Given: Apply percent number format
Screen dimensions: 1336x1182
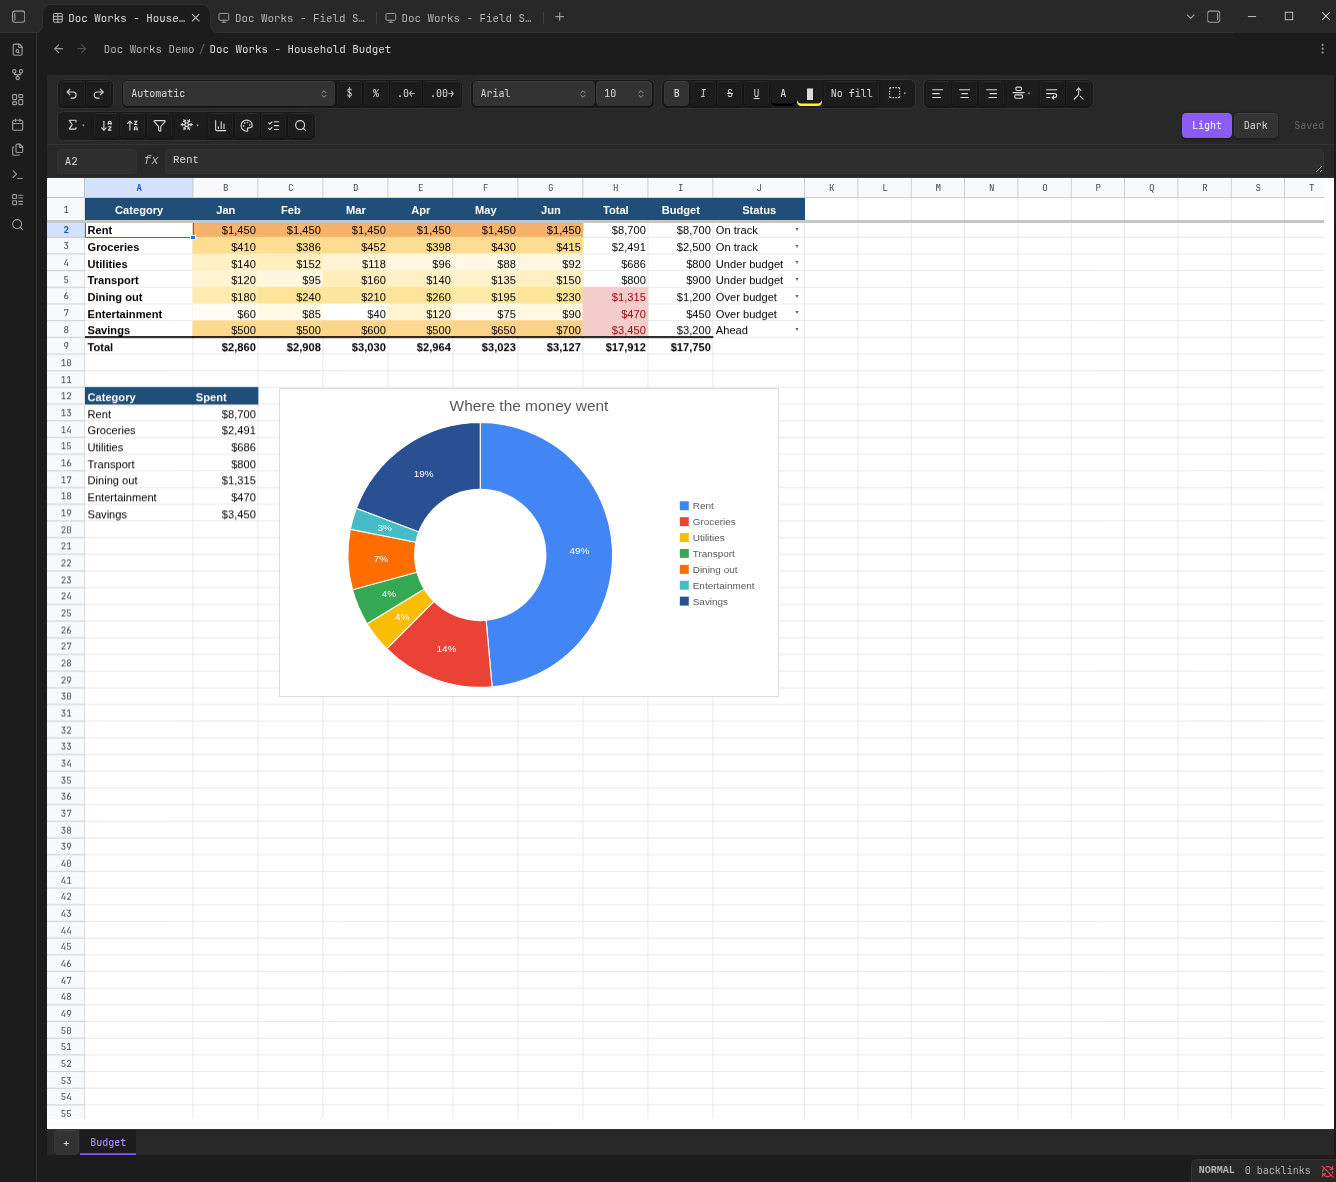Looking at the screenshot, I should pyautogui.click(x=376, y=94).
